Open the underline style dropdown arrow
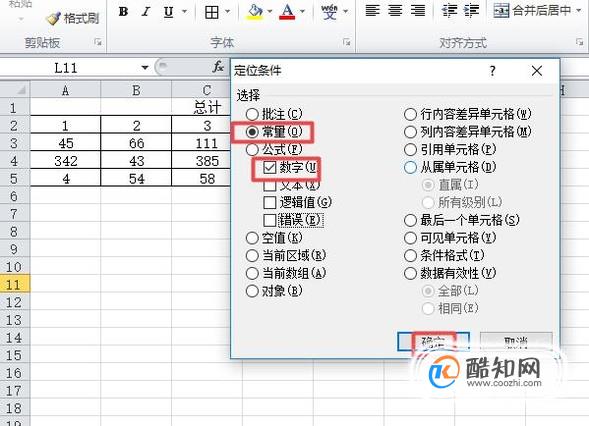 (184, 12)
